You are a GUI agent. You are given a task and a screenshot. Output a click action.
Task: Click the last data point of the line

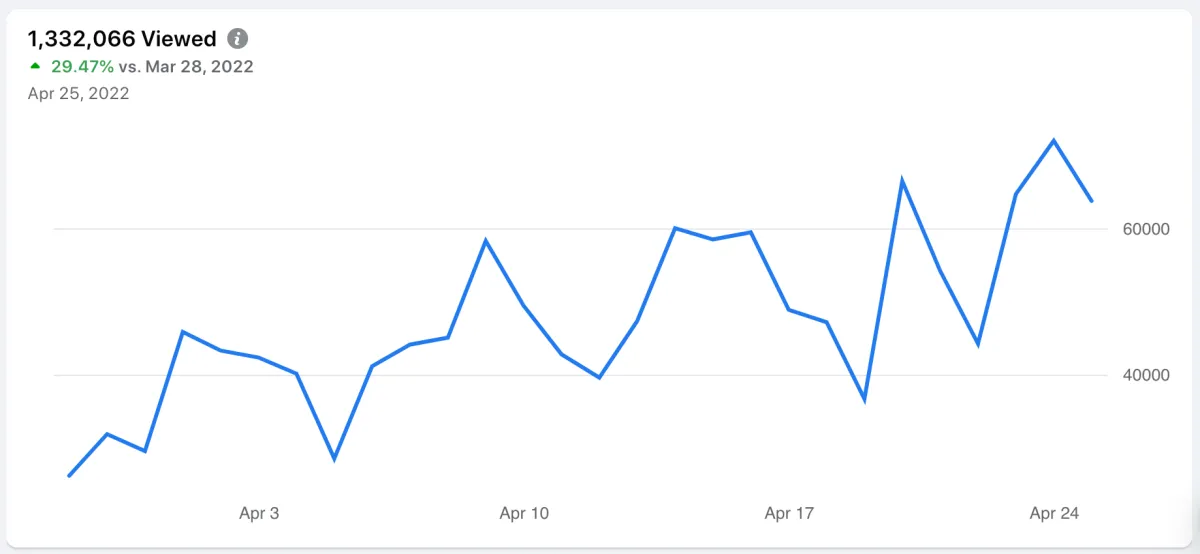[1092, 201]
